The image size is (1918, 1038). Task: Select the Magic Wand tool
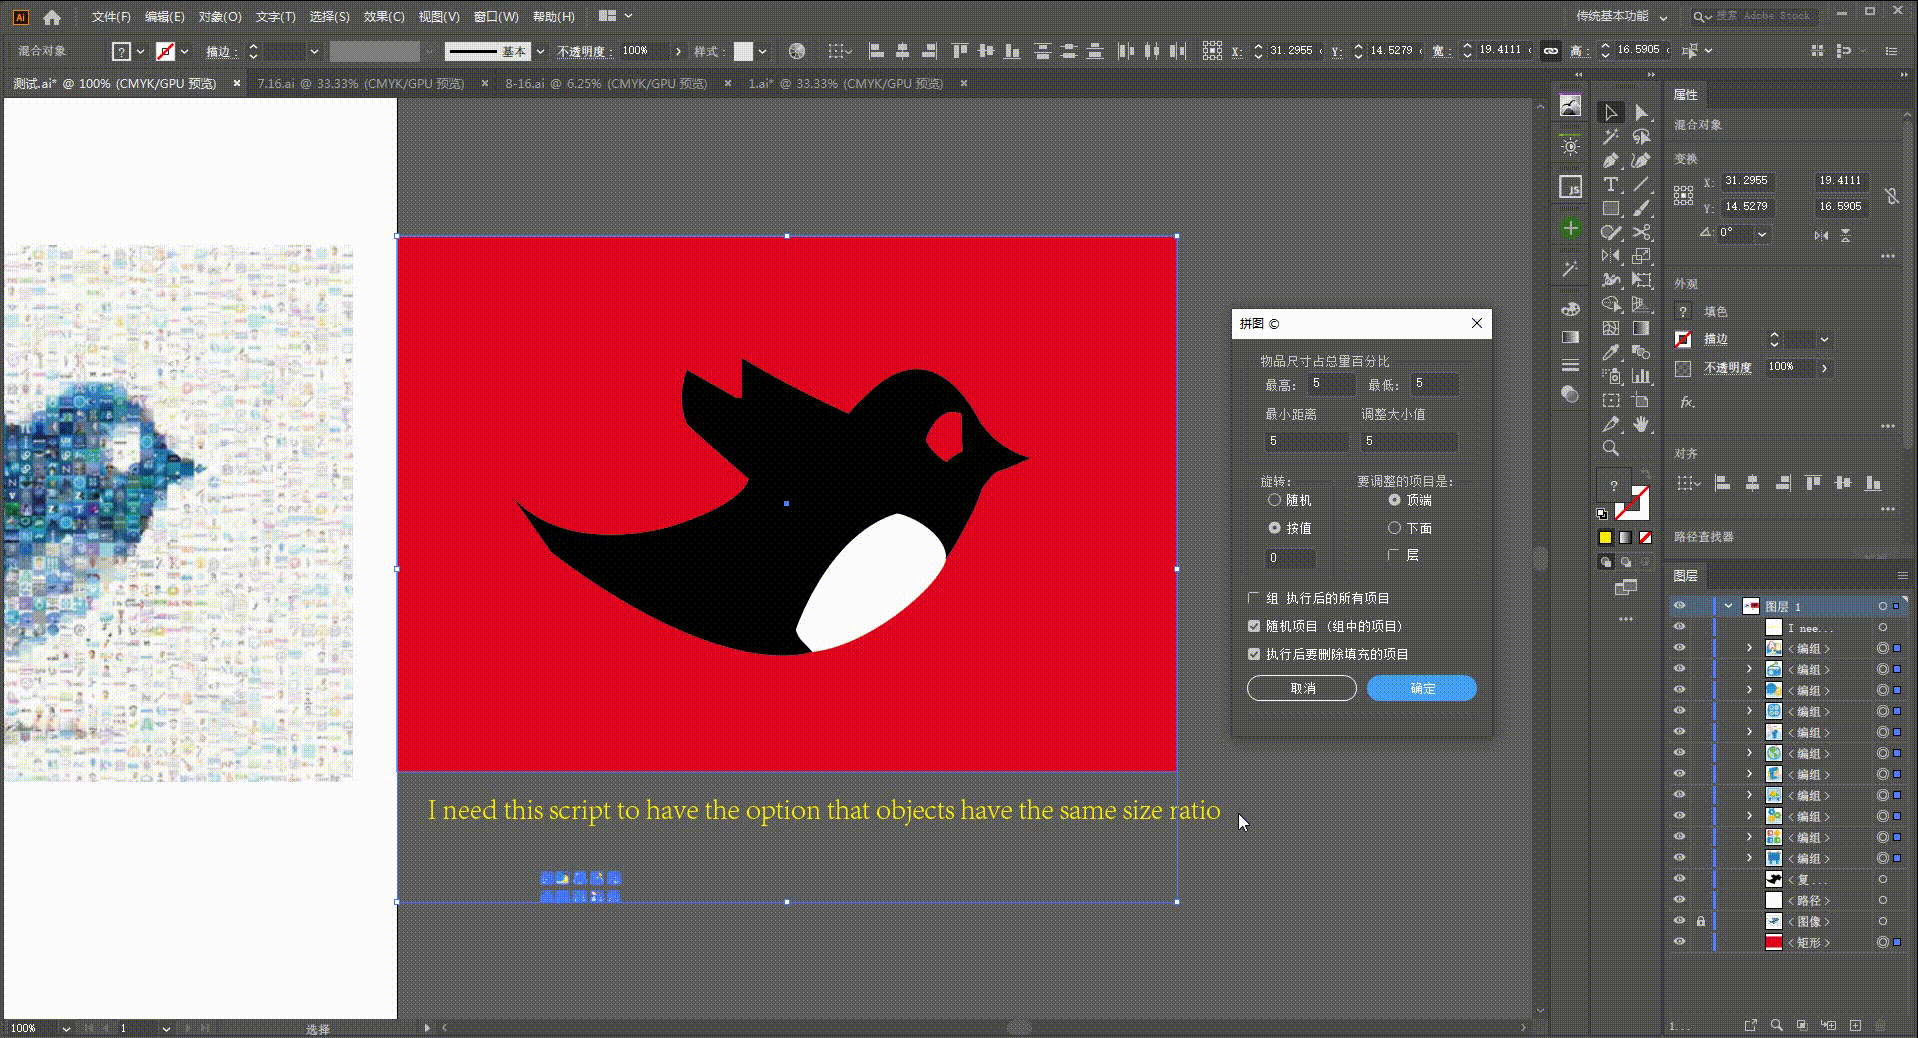tap(1610, 137)
